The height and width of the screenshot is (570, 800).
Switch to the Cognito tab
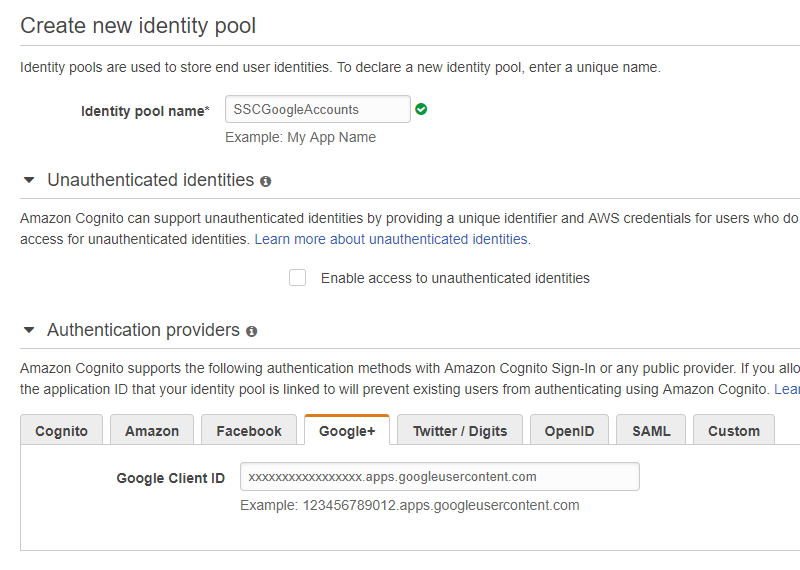pos(61,430)
